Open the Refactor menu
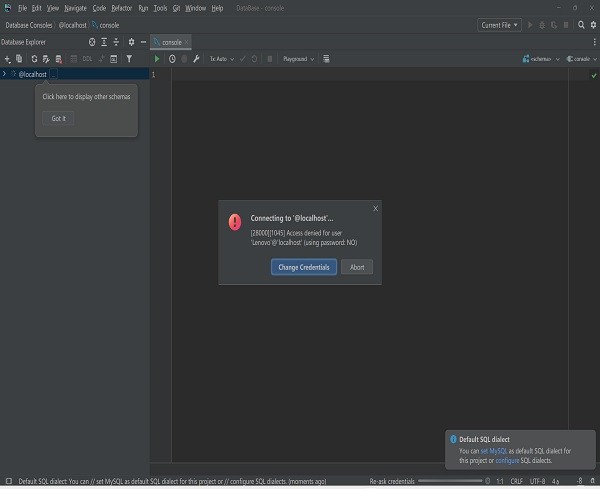The width and height of the screenshot is (600, 489). click(121, 8)
